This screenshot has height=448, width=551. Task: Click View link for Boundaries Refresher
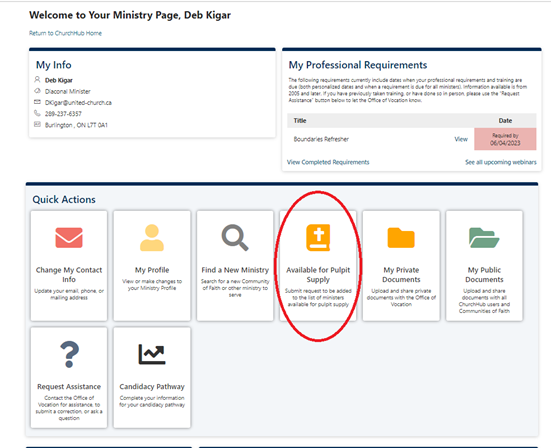pyautogui.click(x=461, y=139)
